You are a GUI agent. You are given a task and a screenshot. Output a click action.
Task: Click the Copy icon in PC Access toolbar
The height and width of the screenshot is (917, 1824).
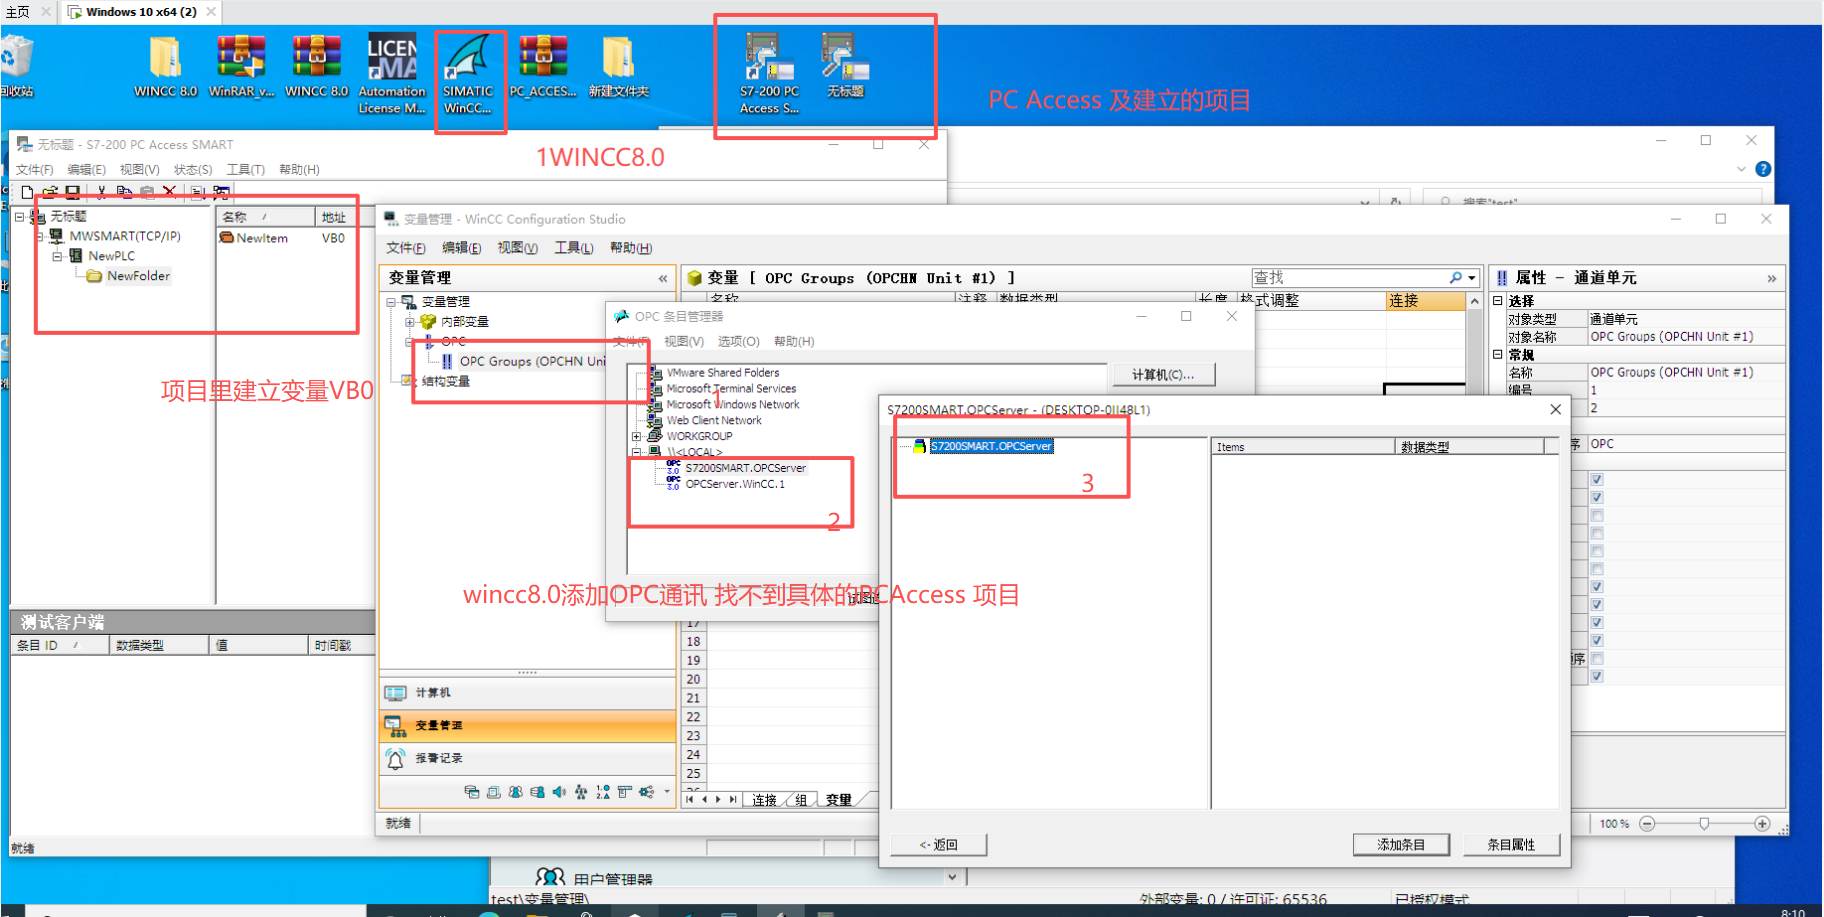[x=124, y=192]
